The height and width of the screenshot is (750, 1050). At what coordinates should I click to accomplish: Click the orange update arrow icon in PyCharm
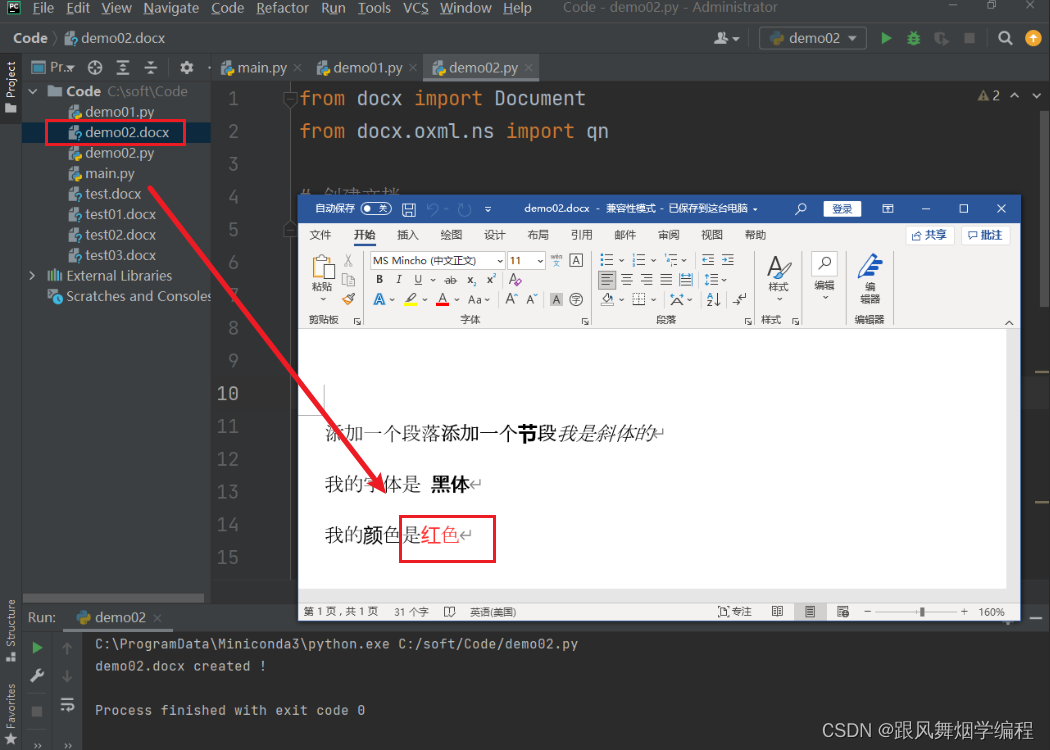1033,38
